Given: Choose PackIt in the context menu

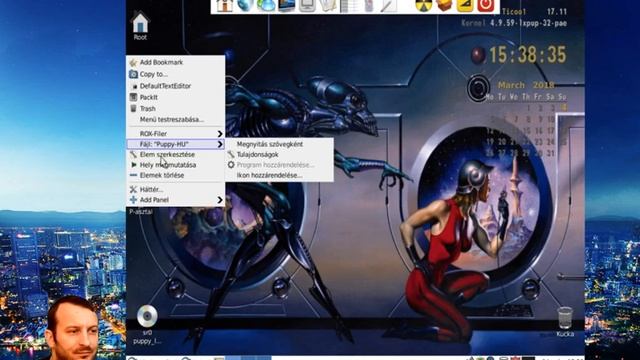Looking at the screenshot, I should click(176, 97).
